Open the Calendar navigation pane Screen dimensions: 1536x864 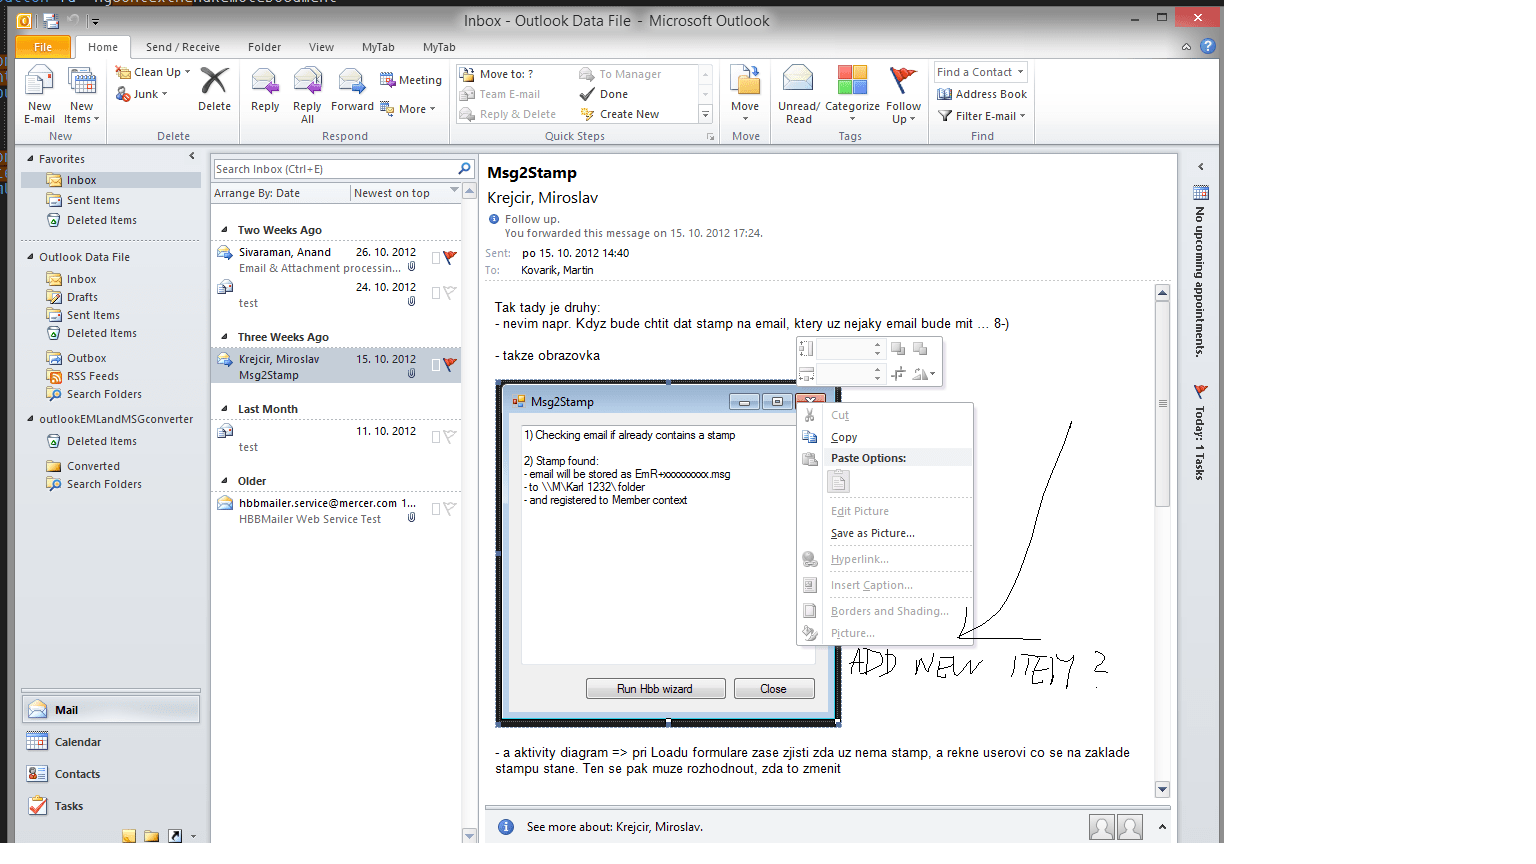coord(77,742)
